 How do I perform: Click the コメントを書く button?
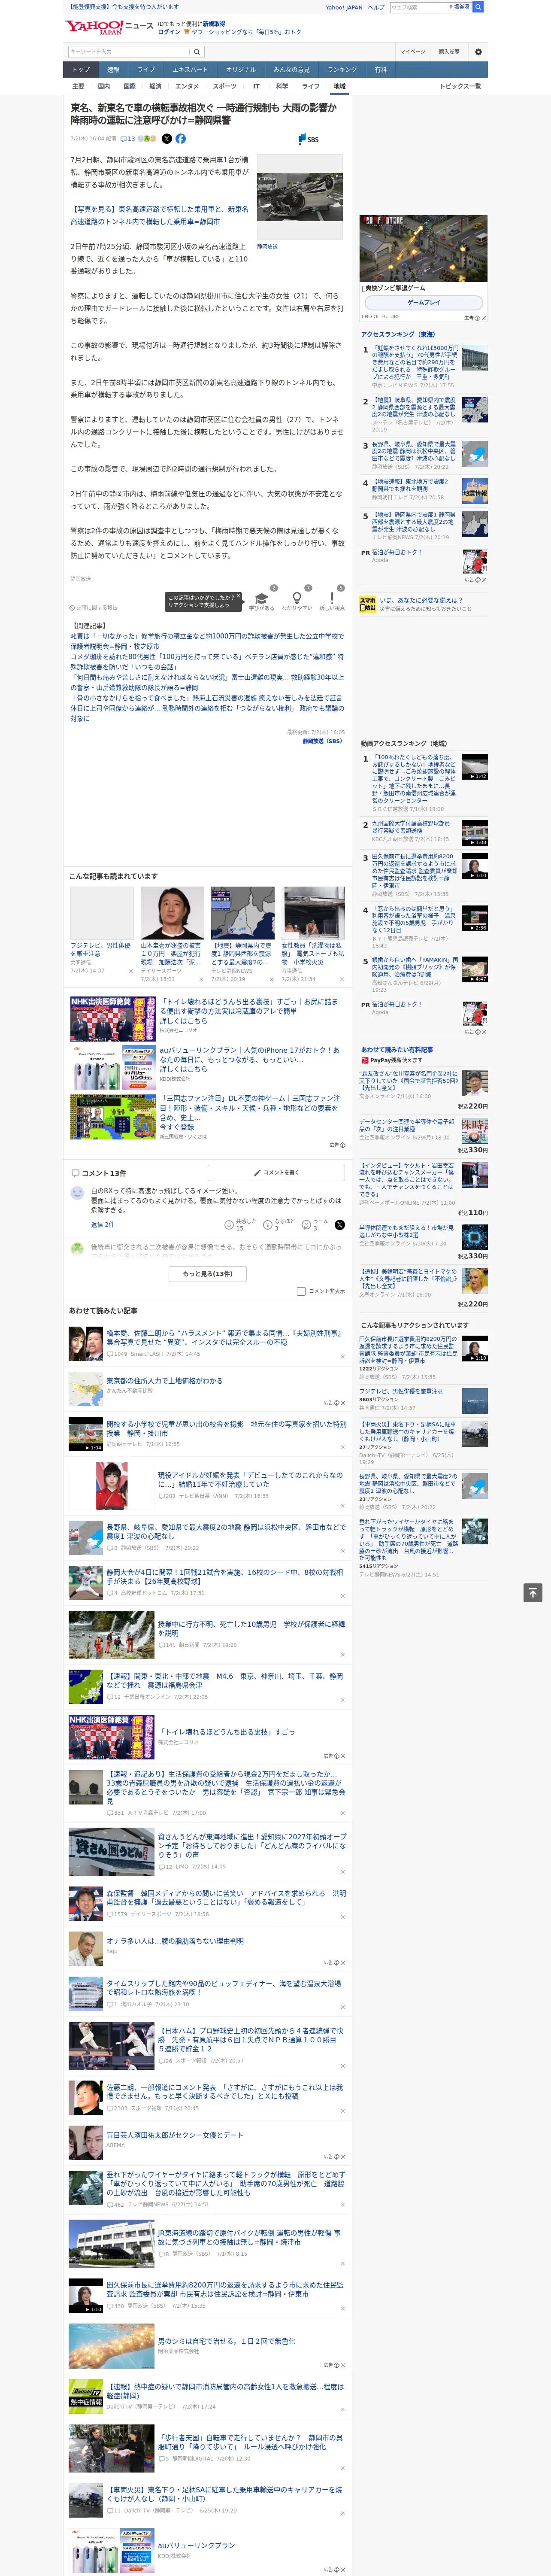pyautogui.click(x=277, y=1172)
